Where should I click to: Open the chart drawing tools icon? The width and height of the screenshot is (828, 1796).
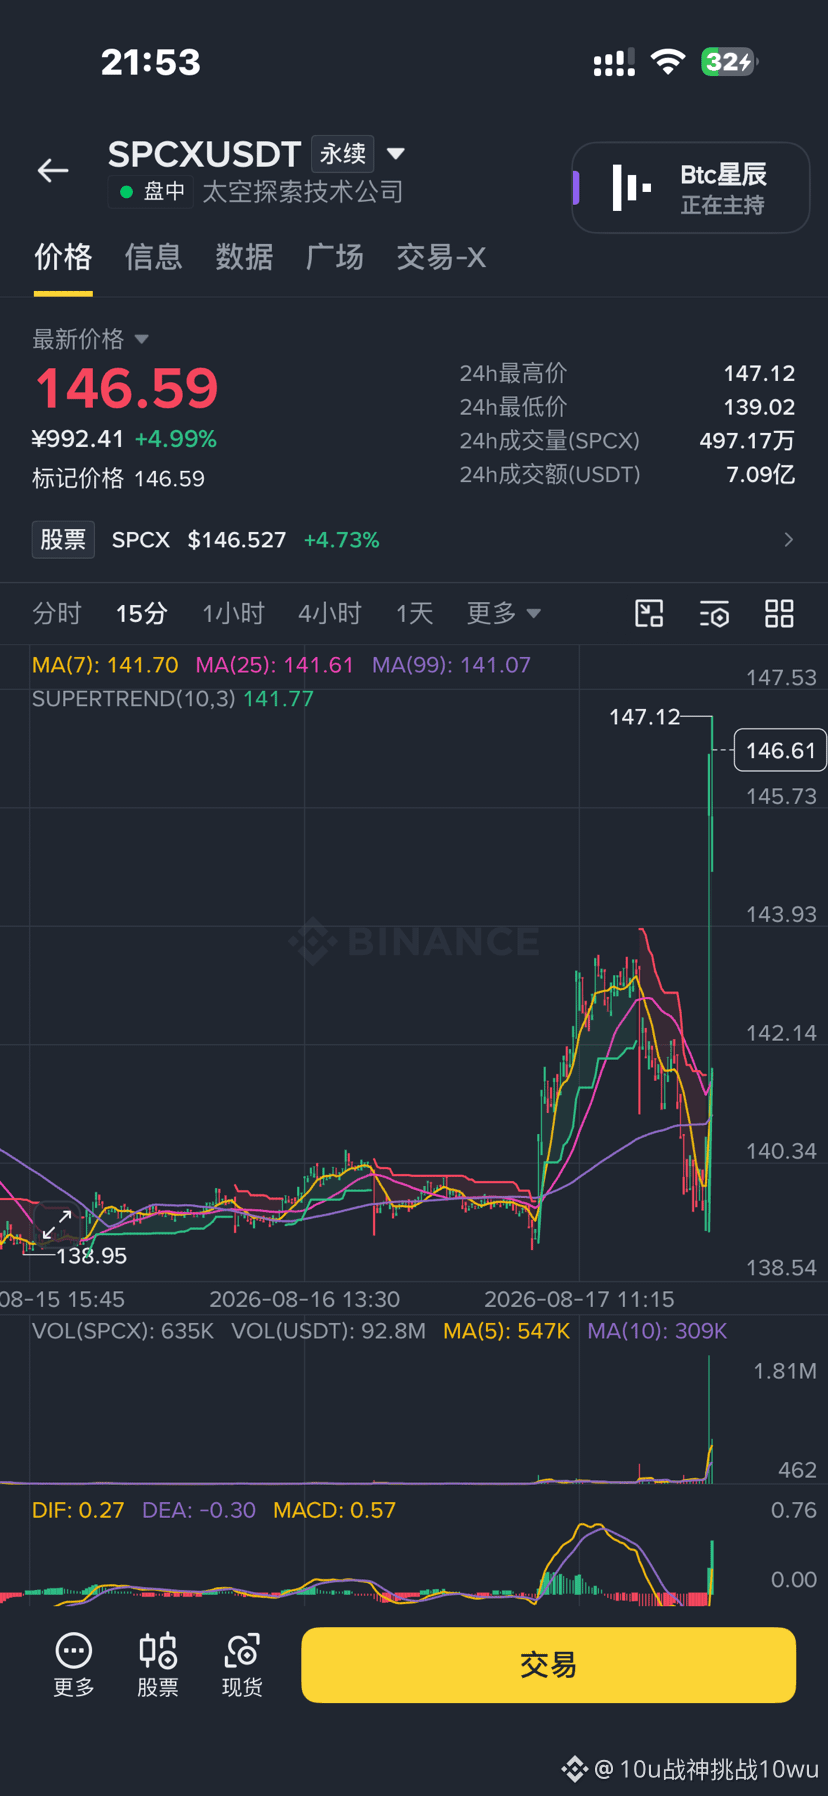click(649, 613)
